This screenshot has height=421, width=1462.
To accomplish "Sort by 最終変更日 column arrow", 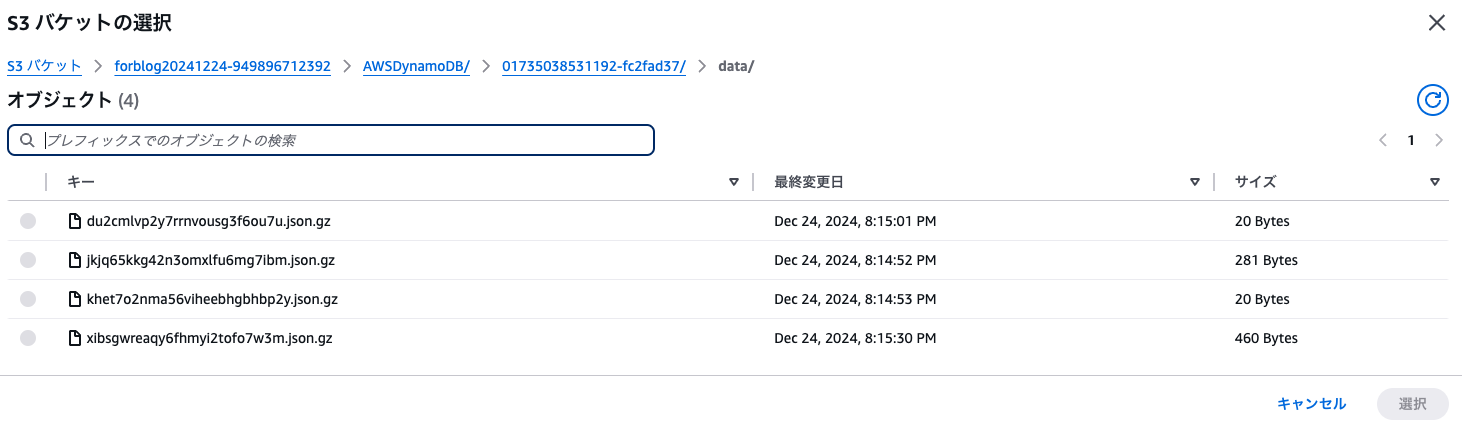I will pyautogui.click(x=1194, y=182).
